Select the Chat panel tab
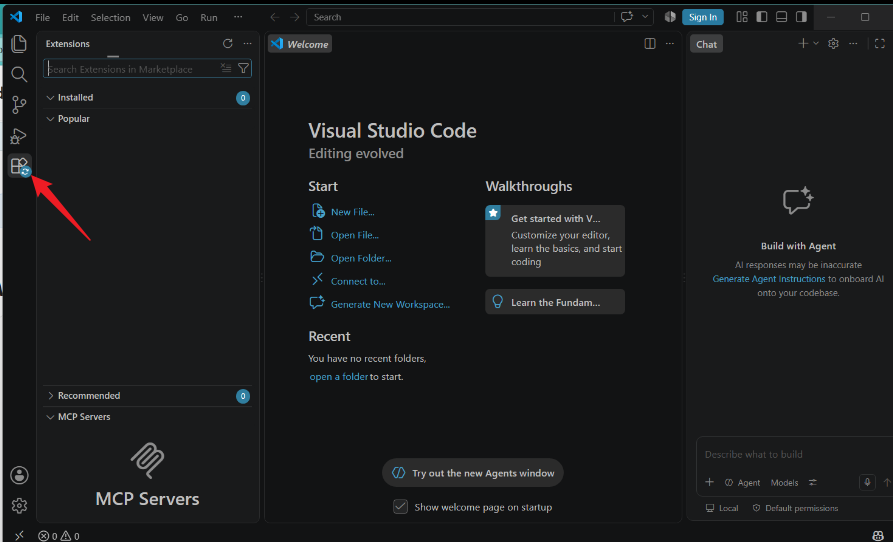Image resolution: width=893 pixels, height=542 pixels. [x=706, y=44]
